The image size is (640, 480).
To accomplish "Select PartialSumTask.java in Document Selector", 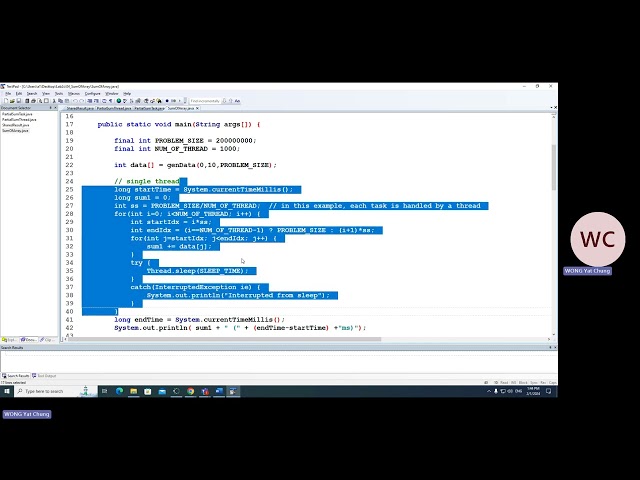I will [x=17, y=114].
